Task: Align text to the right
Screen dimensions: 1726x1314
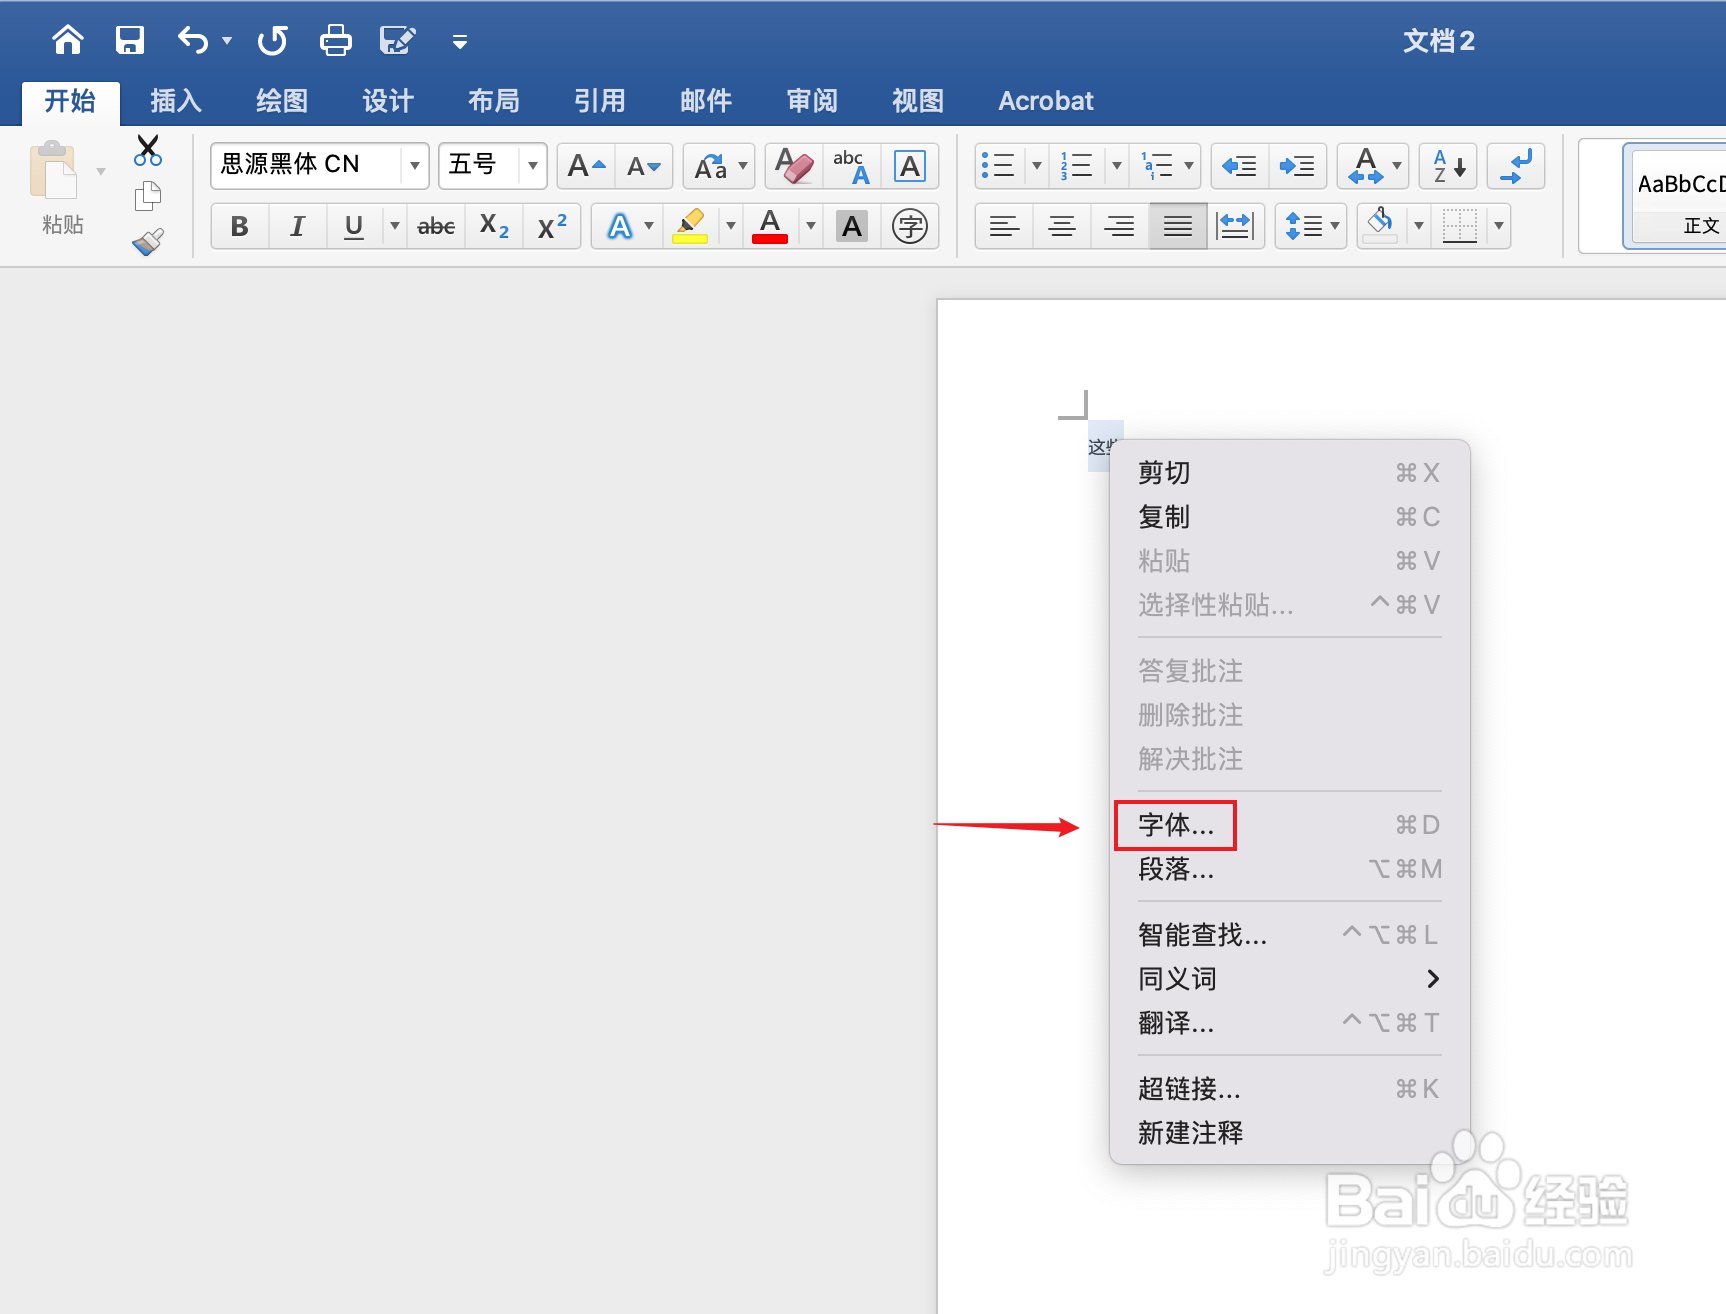Action: pyautogui.click(x=1119, y=226)
